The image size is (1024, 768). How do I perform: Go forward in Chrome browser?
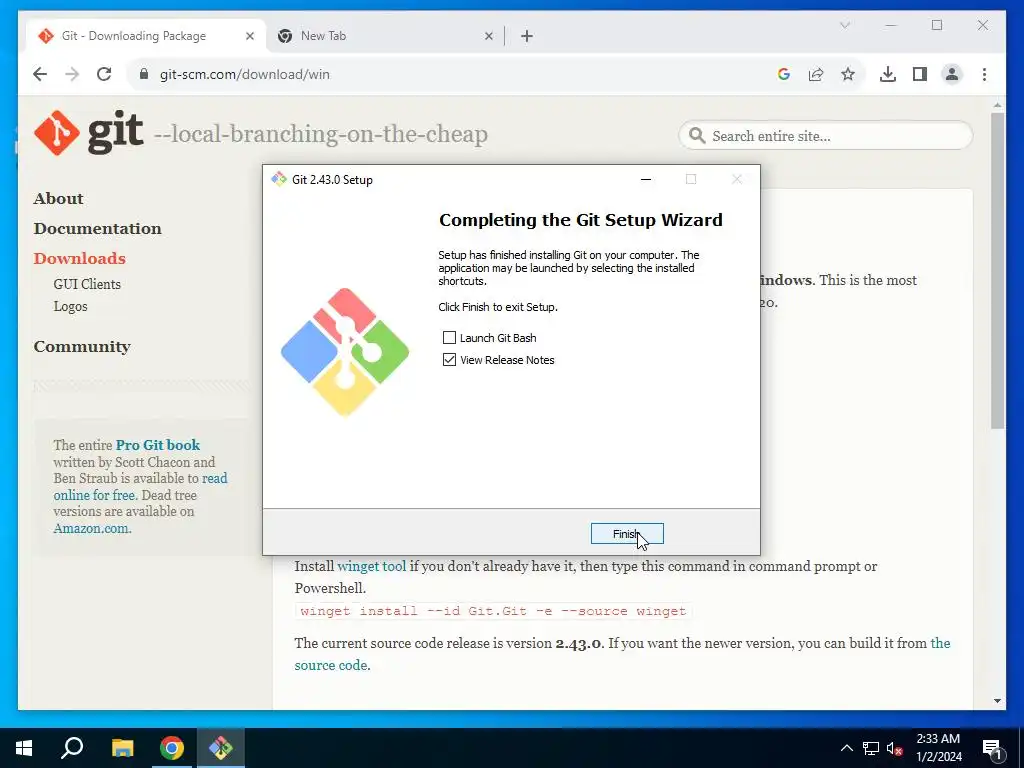coord(72,74)
